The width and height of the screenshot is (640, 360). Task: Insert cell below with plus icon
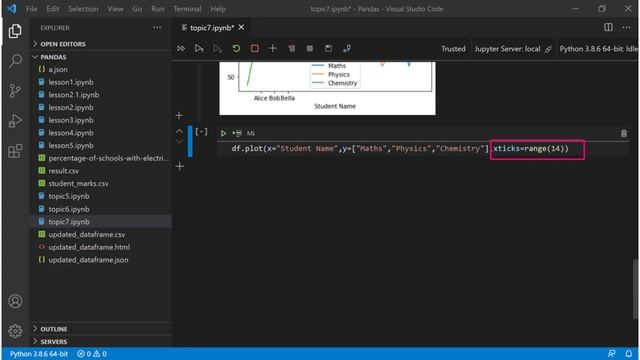point(180,167)
